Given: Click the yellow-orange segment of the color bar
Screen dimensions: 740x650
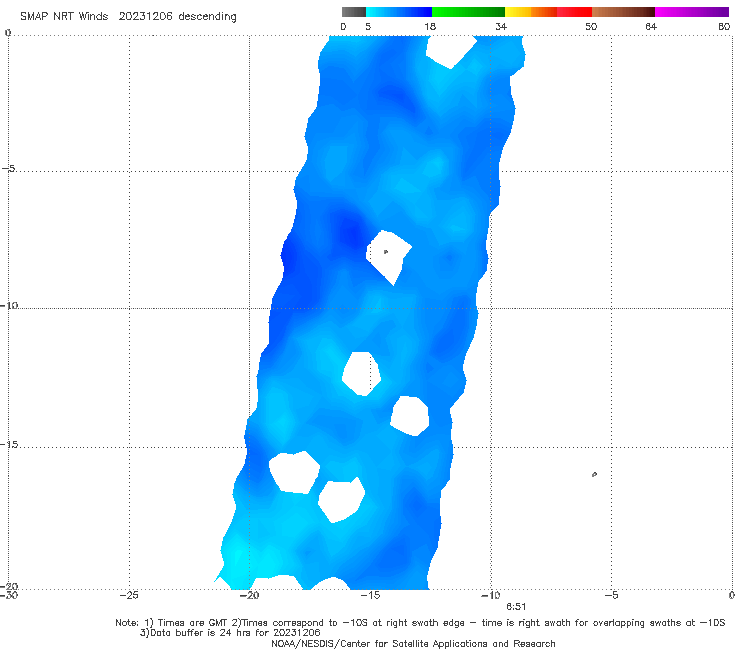Looking at the screenshot, I should (531, 12).
